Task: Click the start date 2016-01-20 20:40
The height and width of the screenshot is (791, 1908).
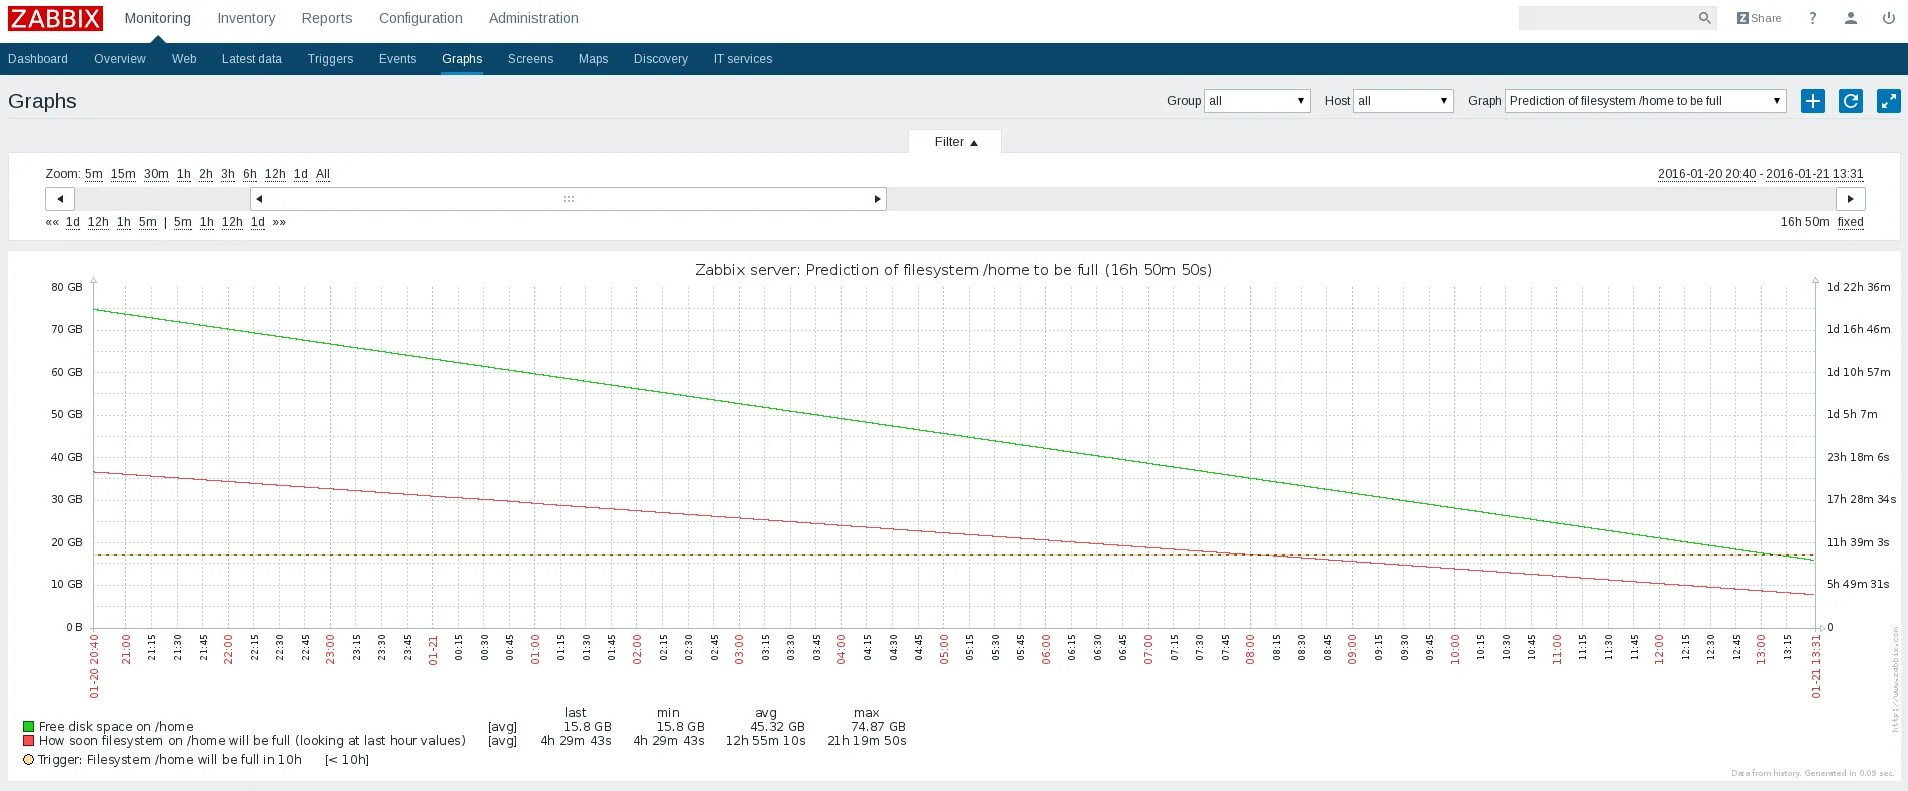Action: pos(1707,174)
